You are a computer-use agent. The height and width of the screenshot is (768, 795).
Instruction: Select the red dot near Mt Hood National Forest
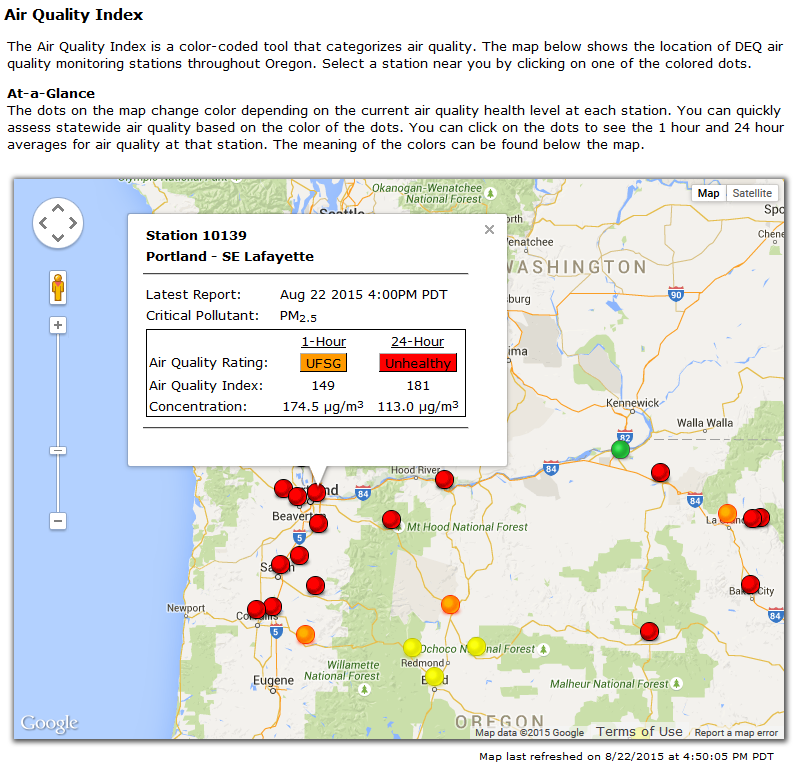tap(391, 520)
